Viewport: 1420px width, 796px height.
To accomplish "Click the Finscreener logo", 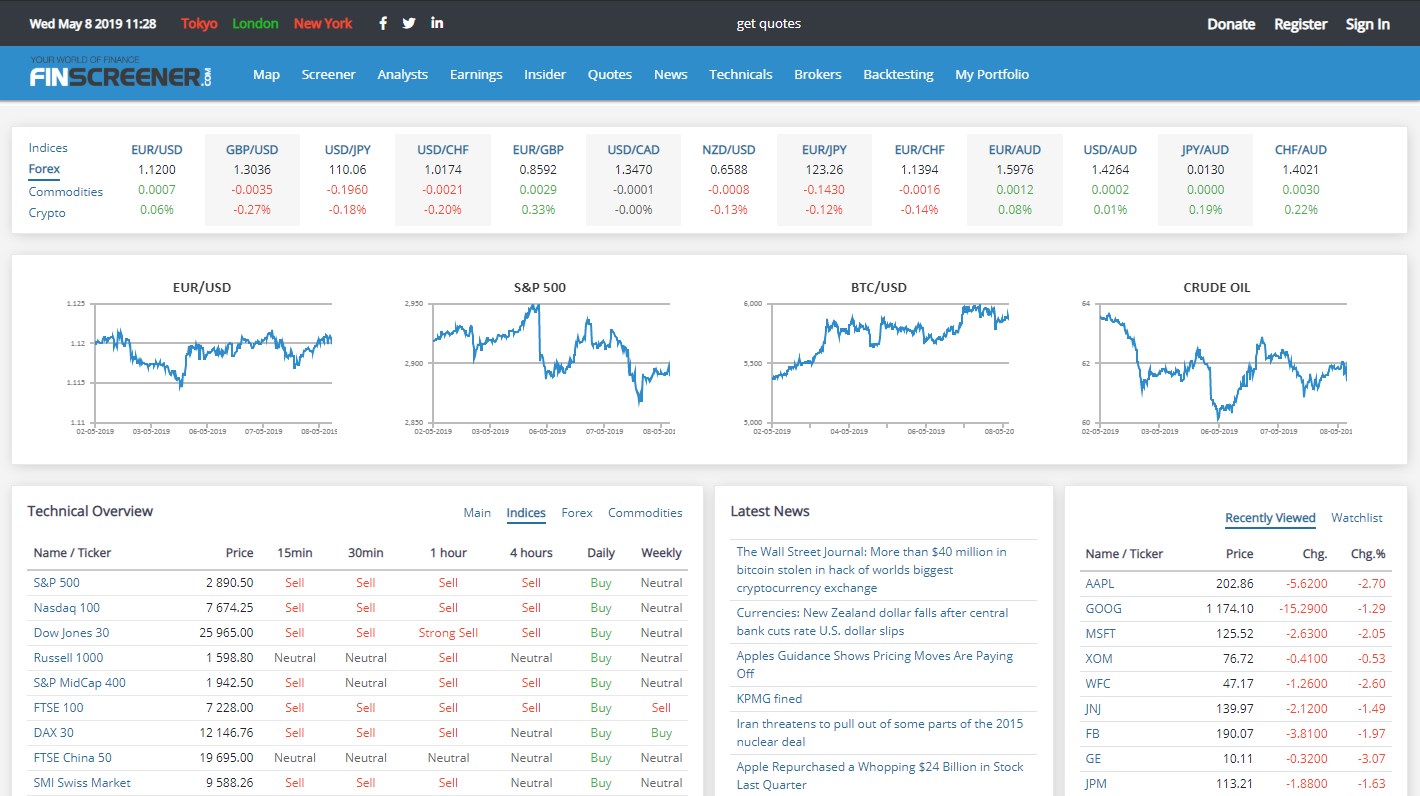I will [x=121, y=74].
